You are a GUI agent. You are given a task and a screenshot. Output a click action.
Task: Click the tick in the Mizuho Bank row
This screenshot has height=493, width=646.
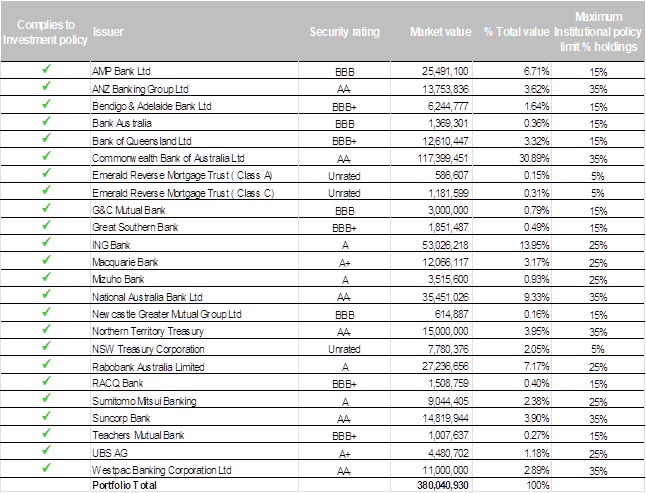[46, 277]
